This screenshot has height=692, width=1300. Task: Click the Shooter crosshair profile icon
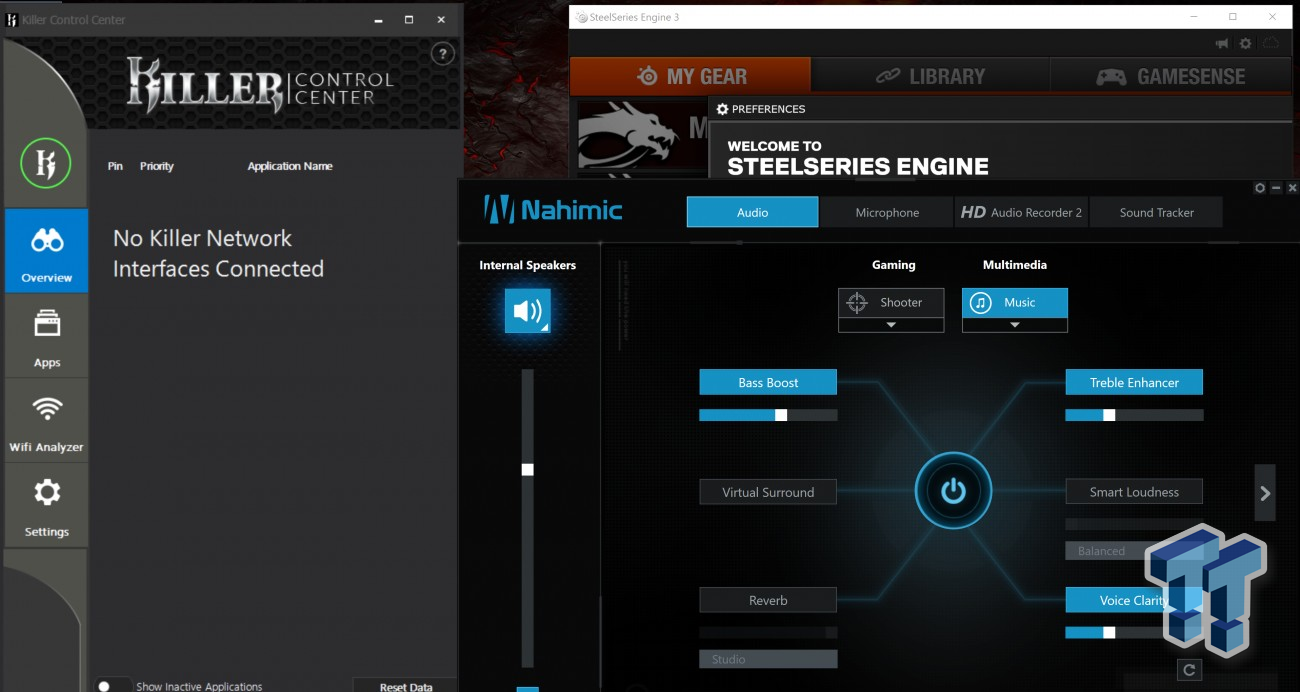856,303
